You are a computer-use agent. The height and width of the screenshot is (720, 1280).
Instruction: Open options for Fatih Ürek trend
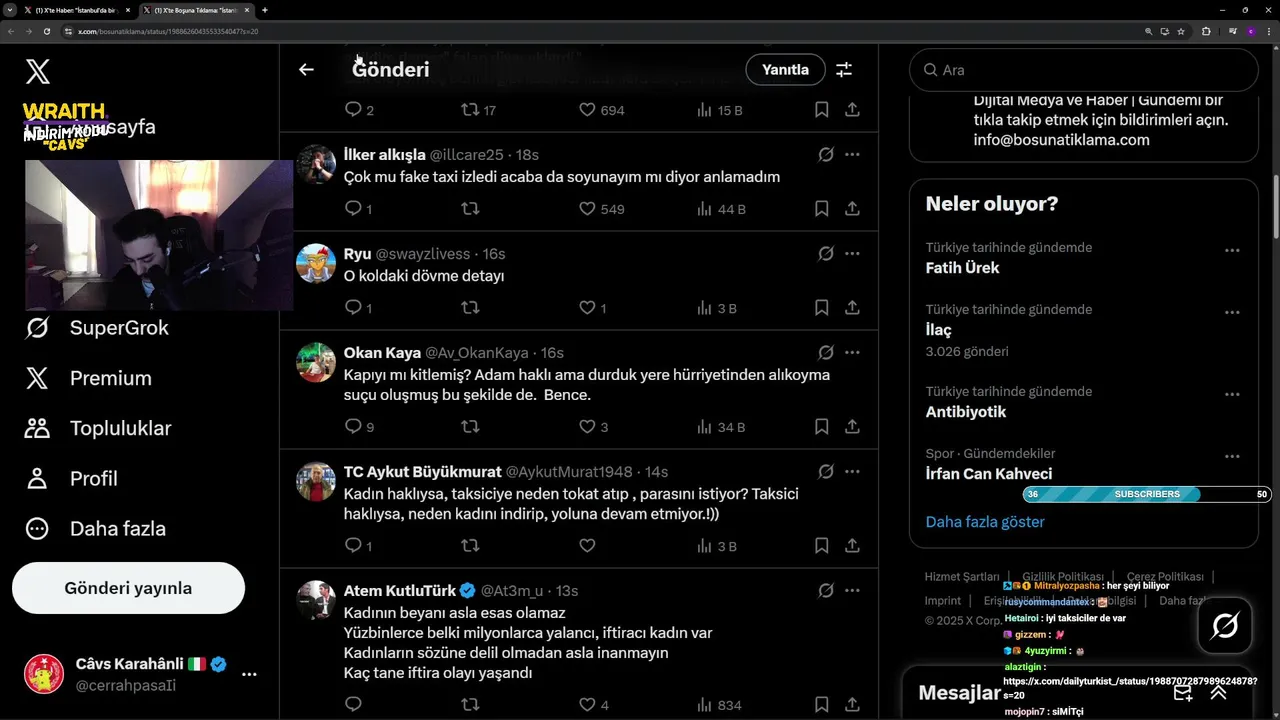(1232, 251)
